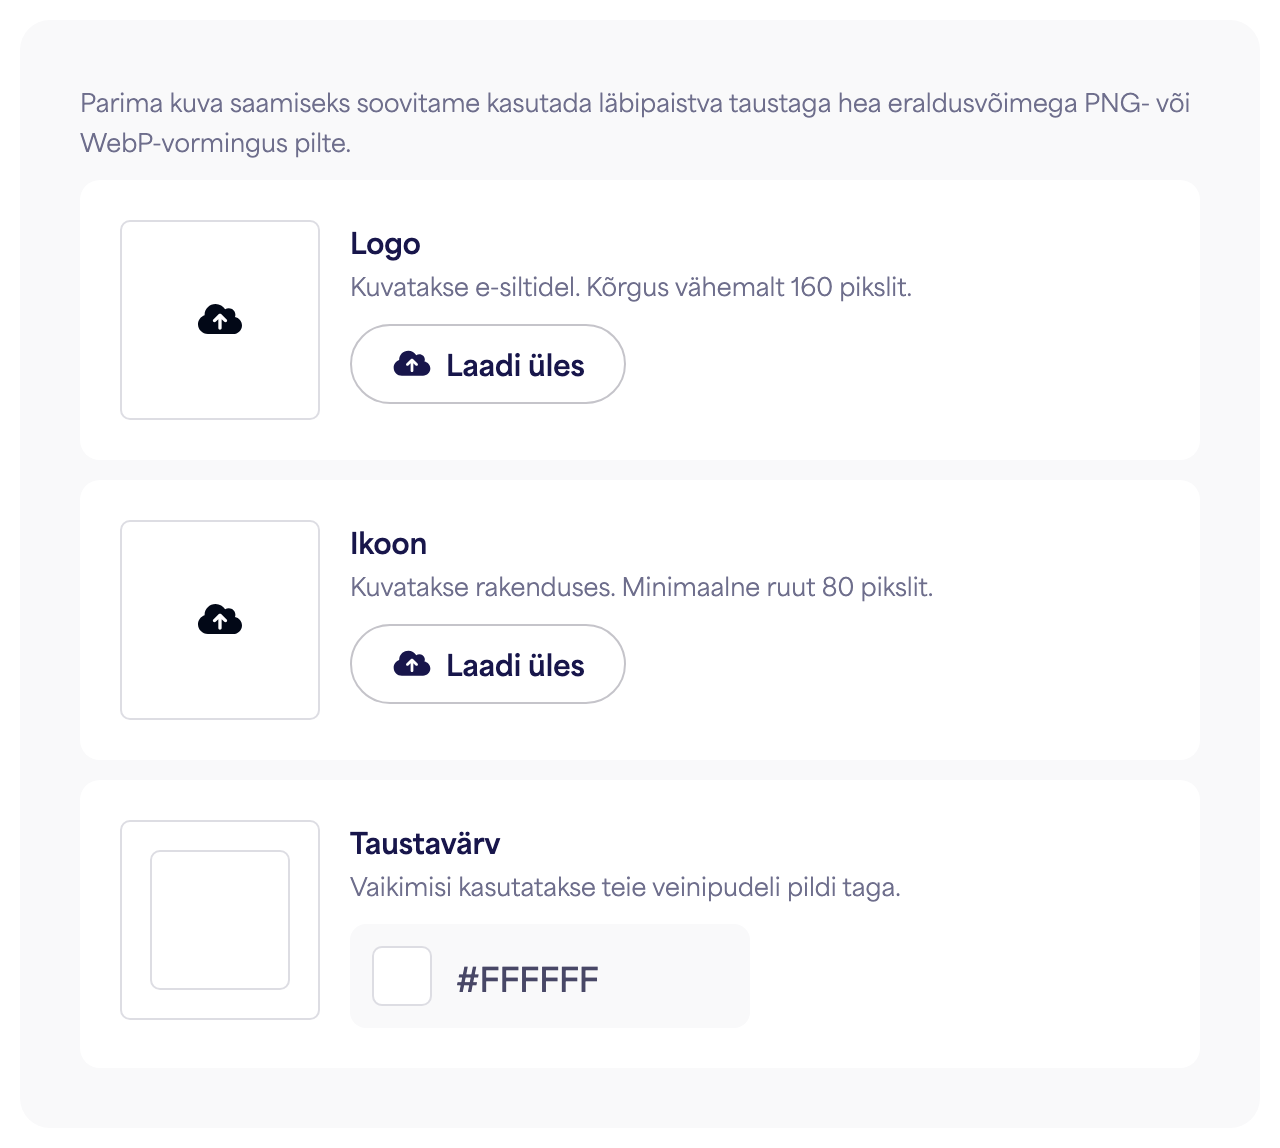The image size is (1280, 1148).
Task: Select the empty Ikoon image preview box
Action: (x=220, y=620)
